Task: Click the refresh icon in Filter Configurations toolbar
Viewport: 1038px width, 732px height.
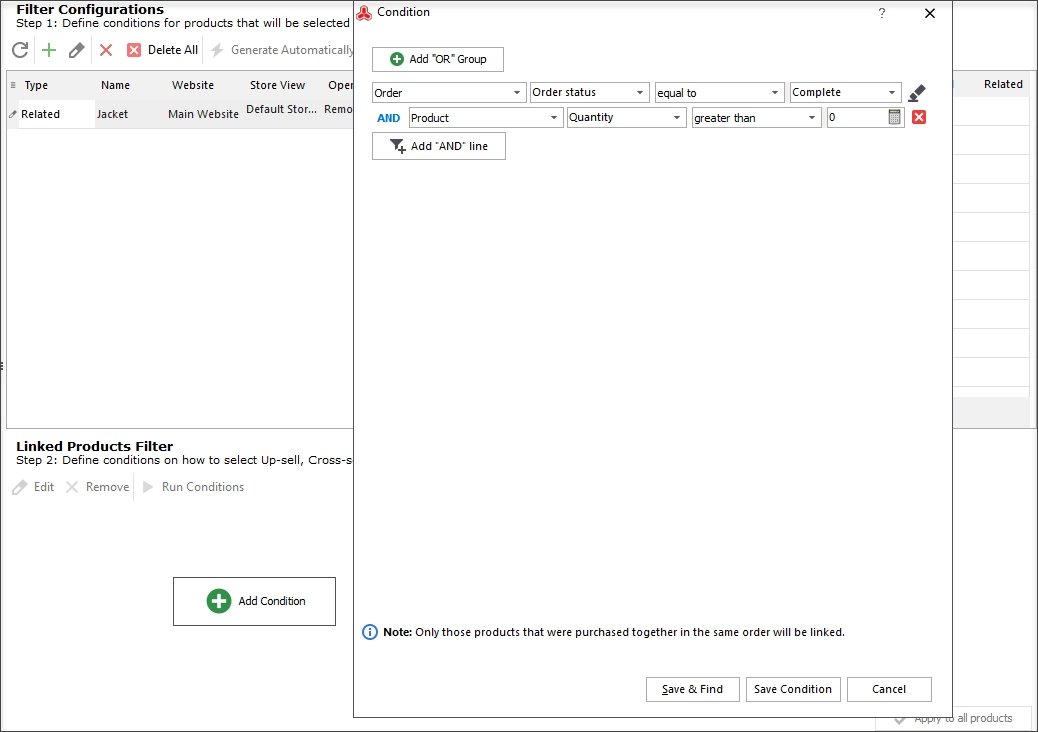Action: click(21, 50)
